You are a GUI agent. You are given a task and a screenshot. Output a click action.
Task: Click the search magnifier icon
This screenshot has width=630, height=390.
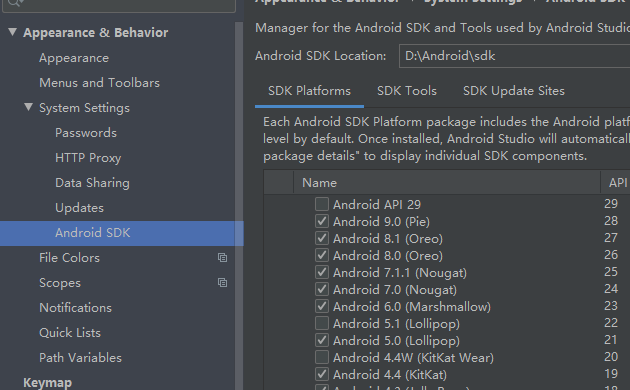[x=13, y=3]
